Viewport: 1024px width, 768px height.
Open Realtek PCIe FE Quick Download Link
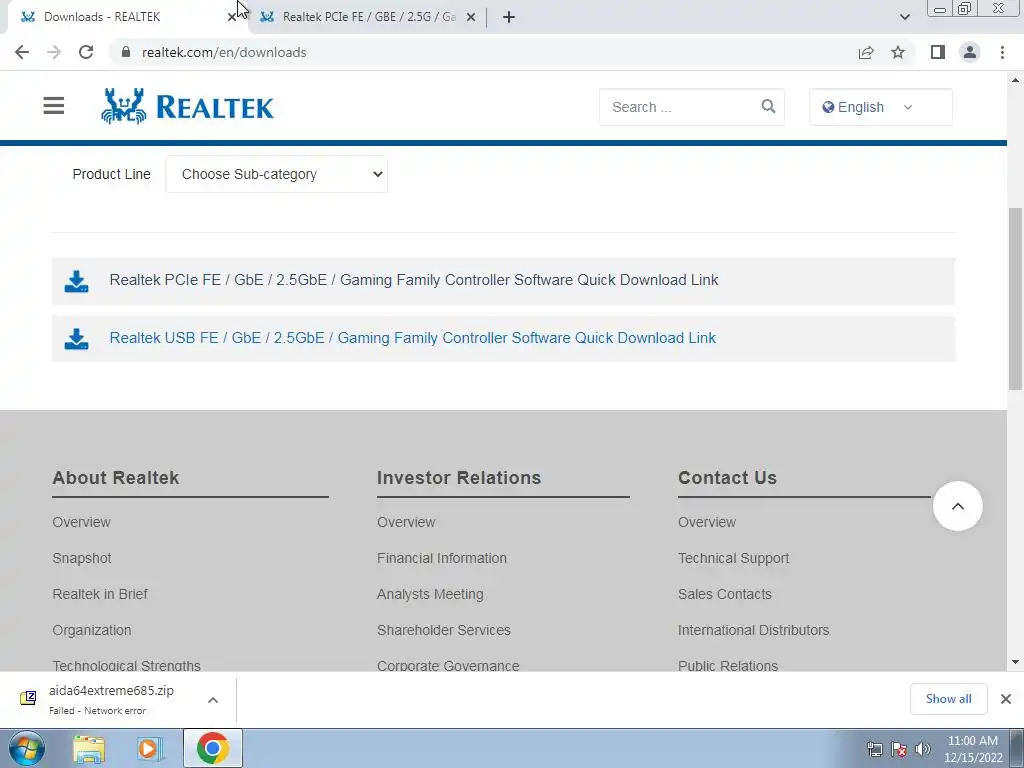414,280
